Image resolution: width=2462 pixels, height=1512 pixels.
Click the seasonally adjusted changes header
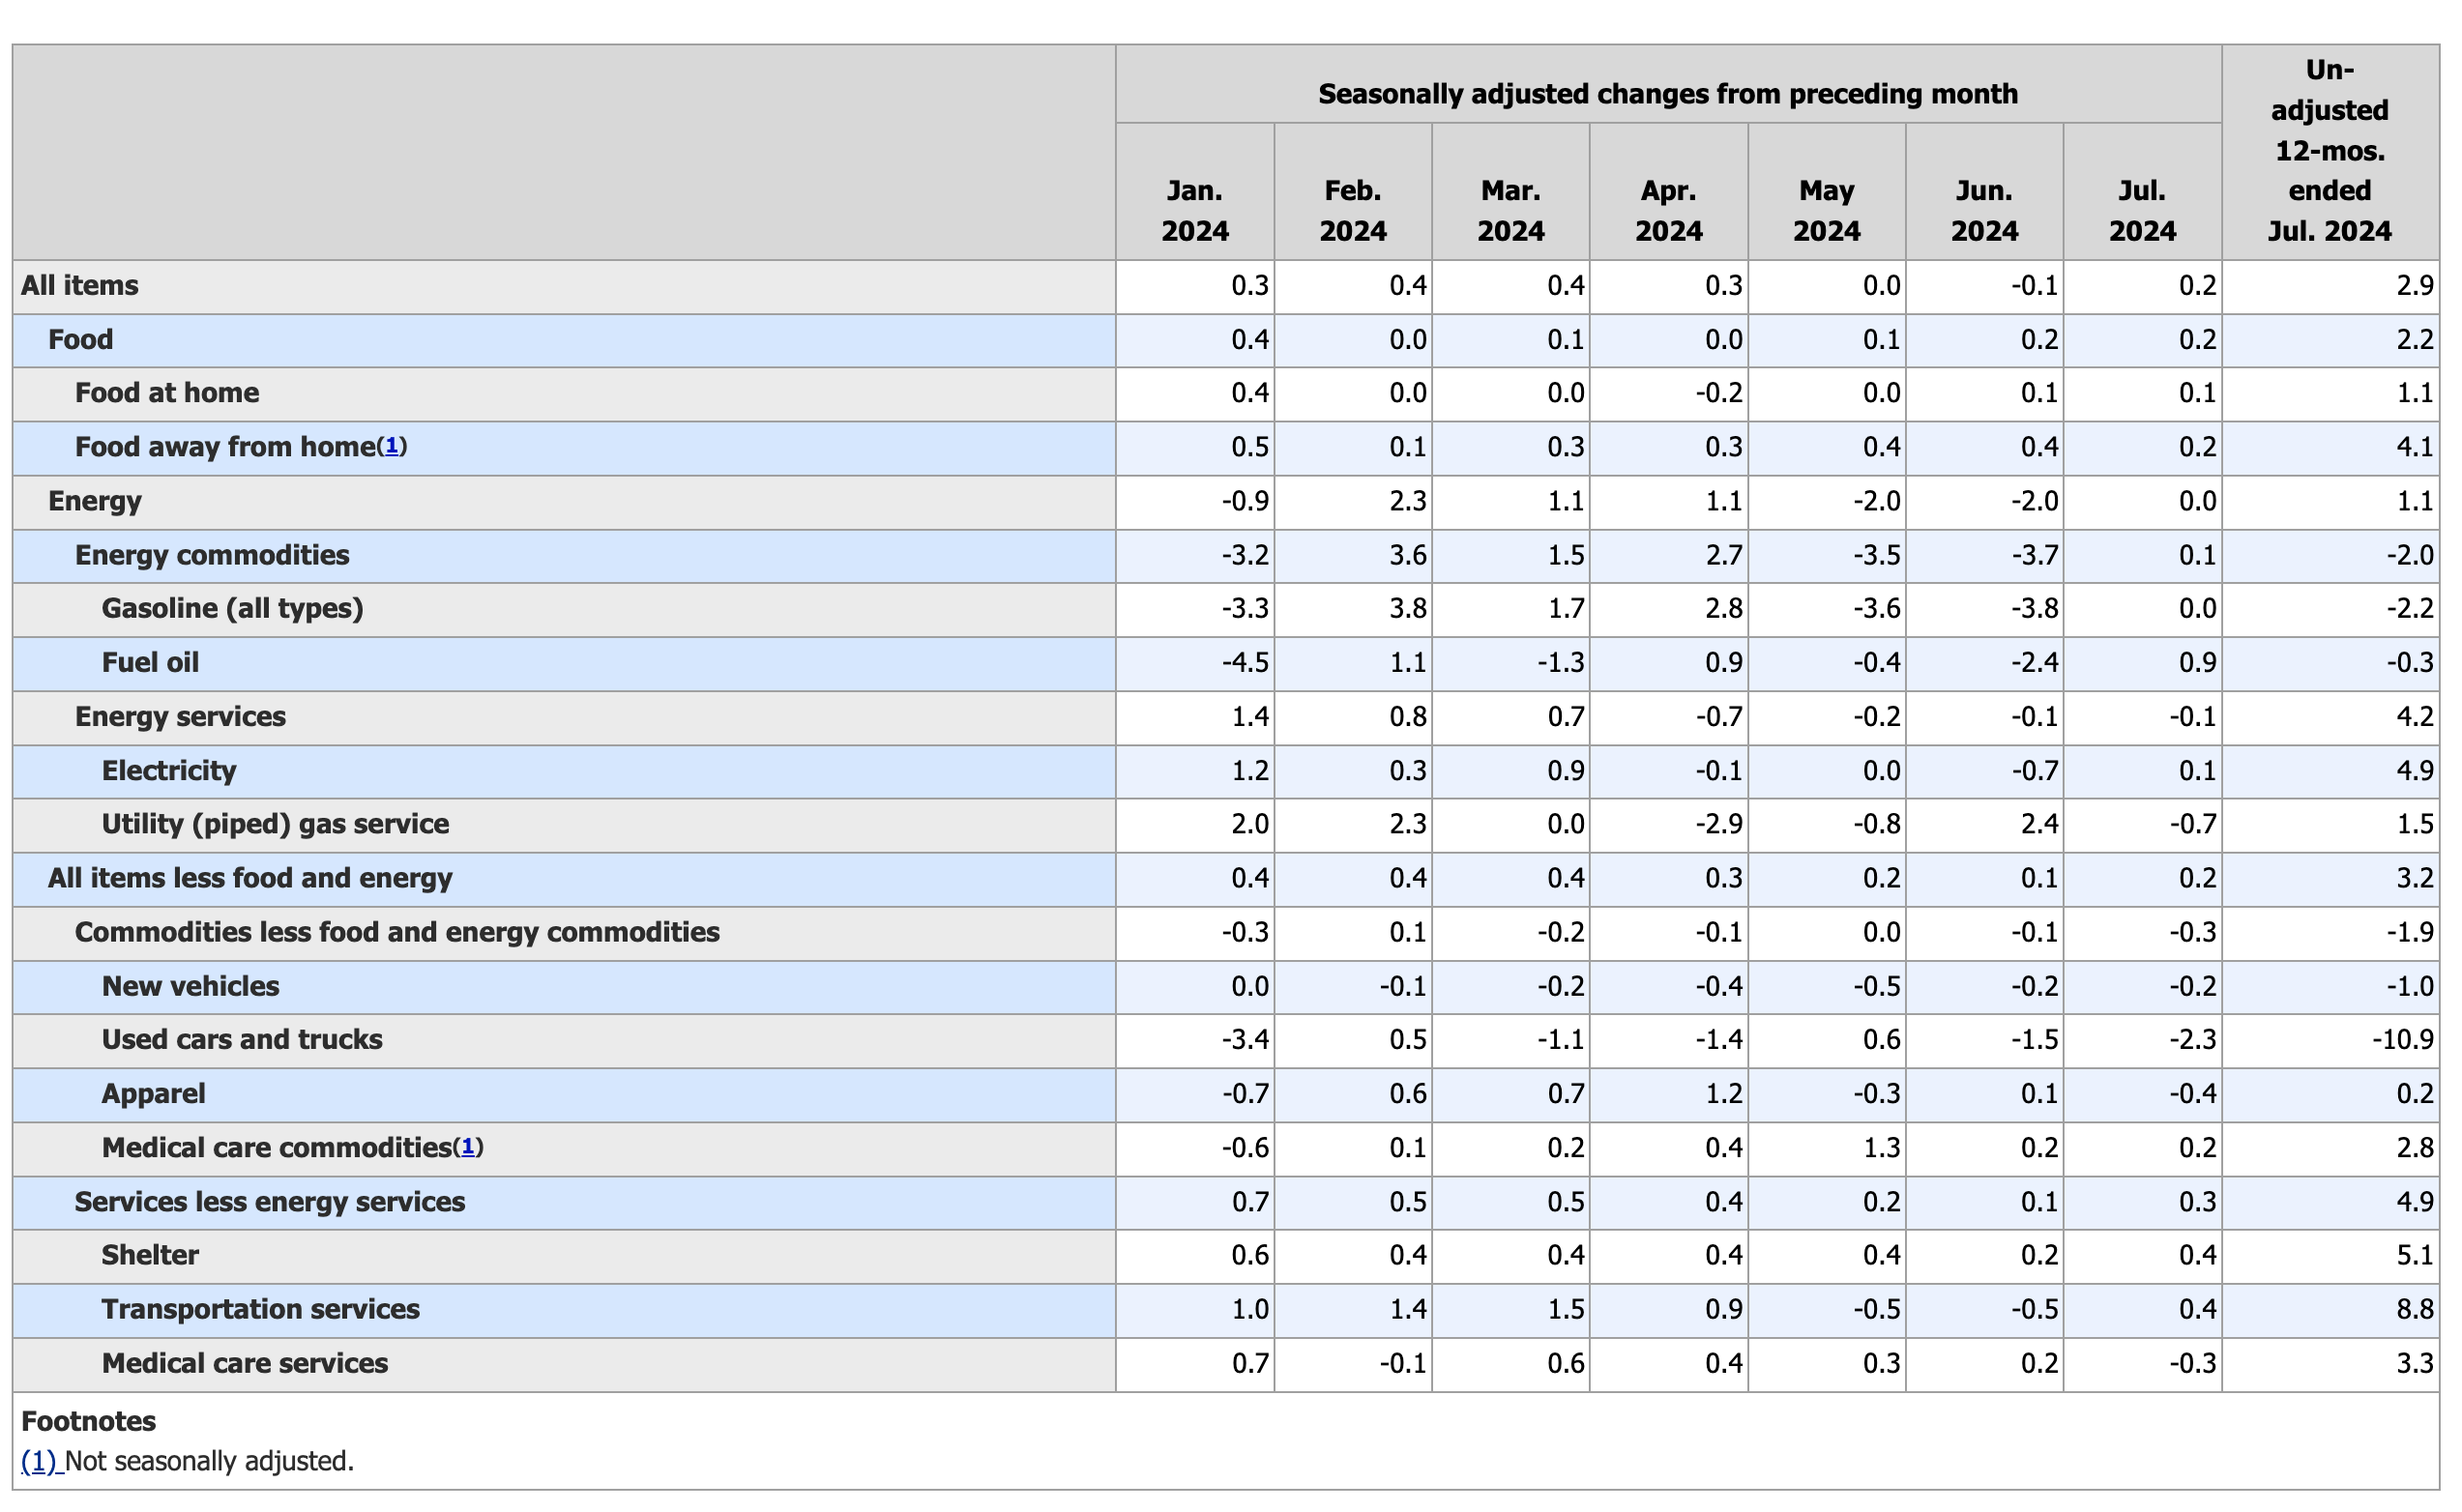[1667, 94]
